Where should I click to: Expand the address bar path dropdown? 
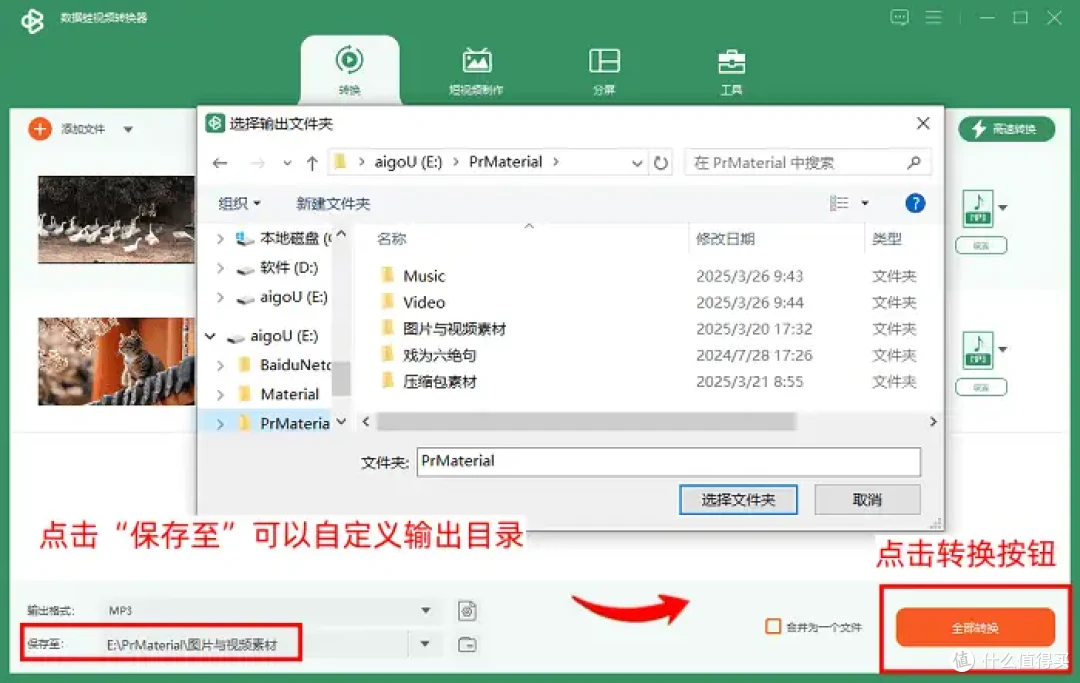pos(637,163)
